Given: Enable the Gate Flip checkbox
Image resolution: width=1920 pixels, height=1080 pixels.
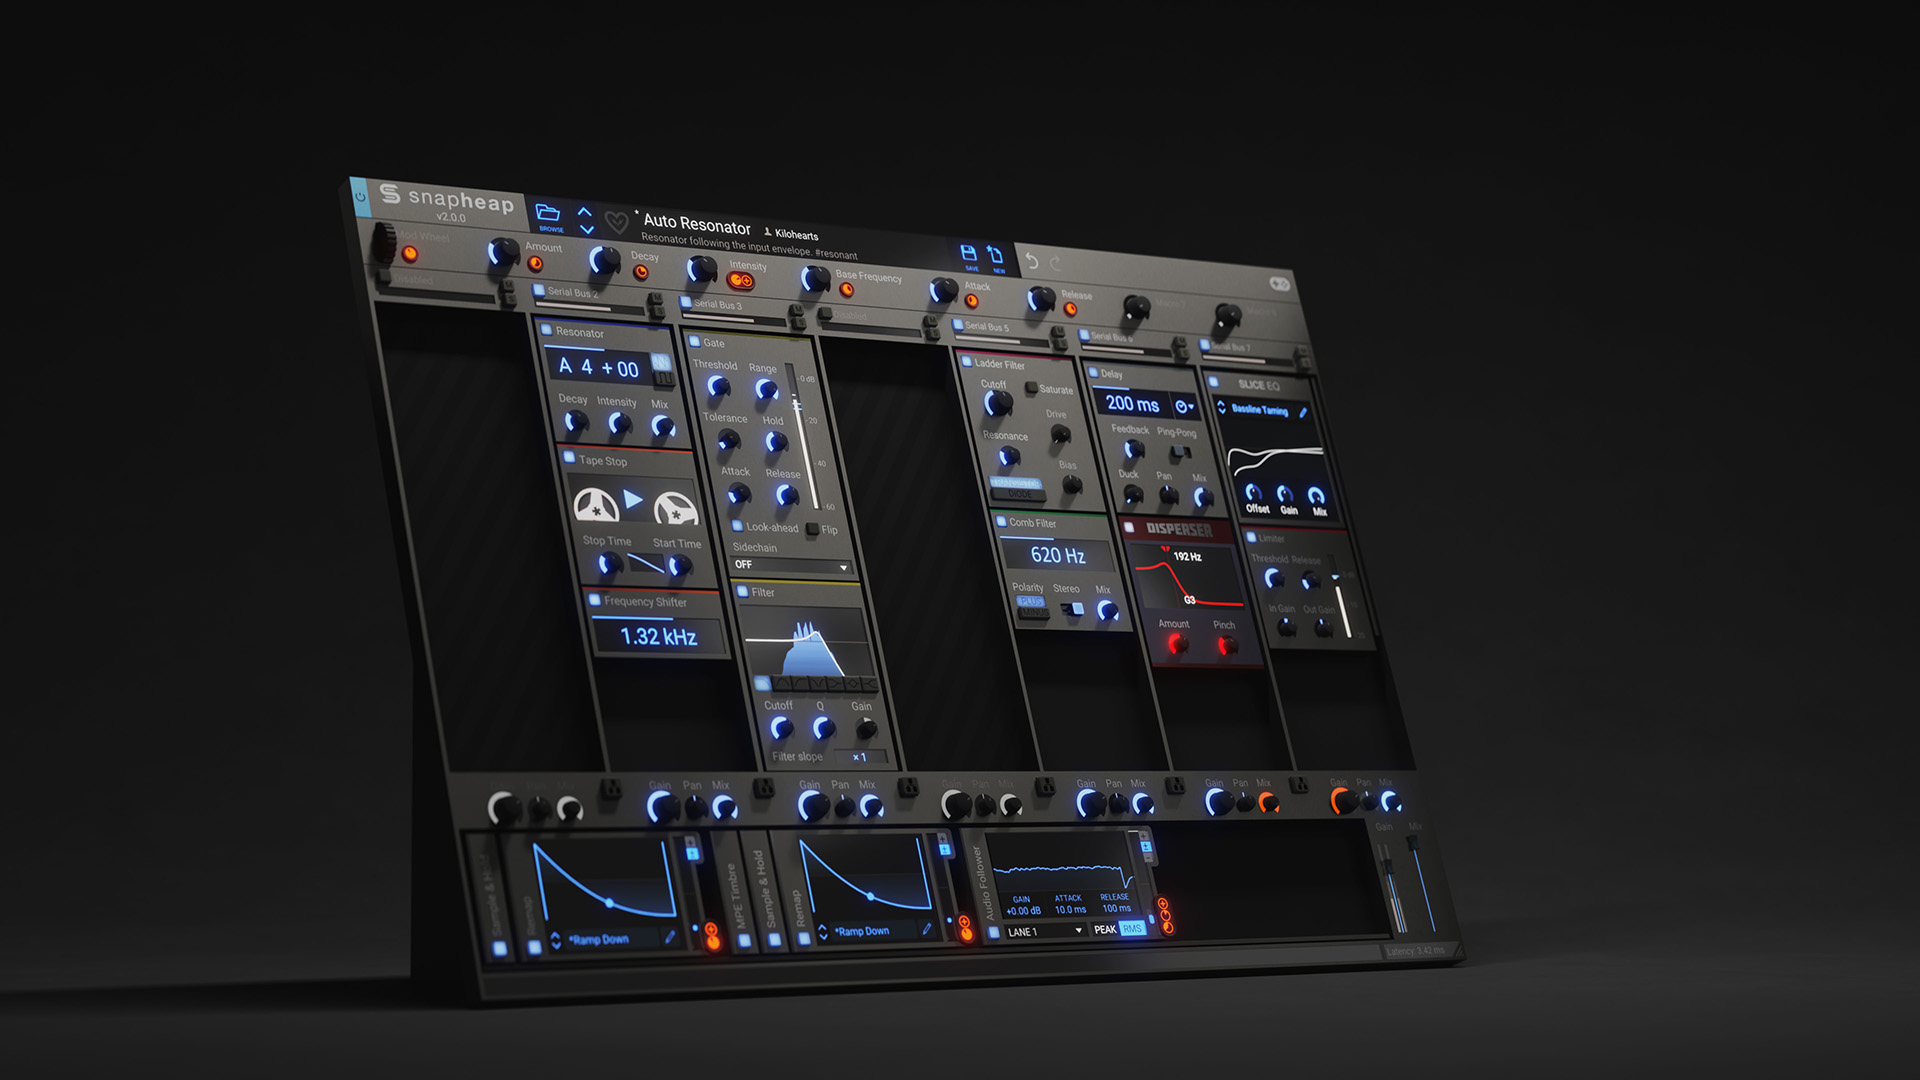Looking at the screenshot, I should point(813,529).
